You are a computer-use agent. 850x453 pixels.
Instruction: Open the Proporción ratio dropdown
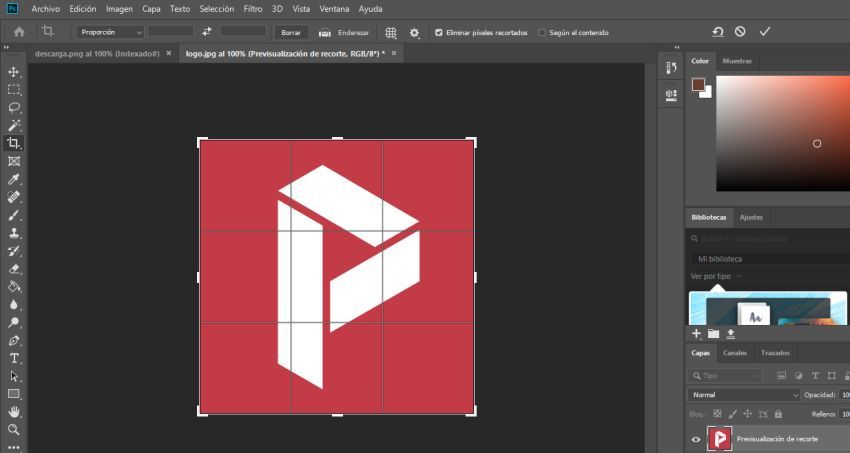(x=110, y=33)
